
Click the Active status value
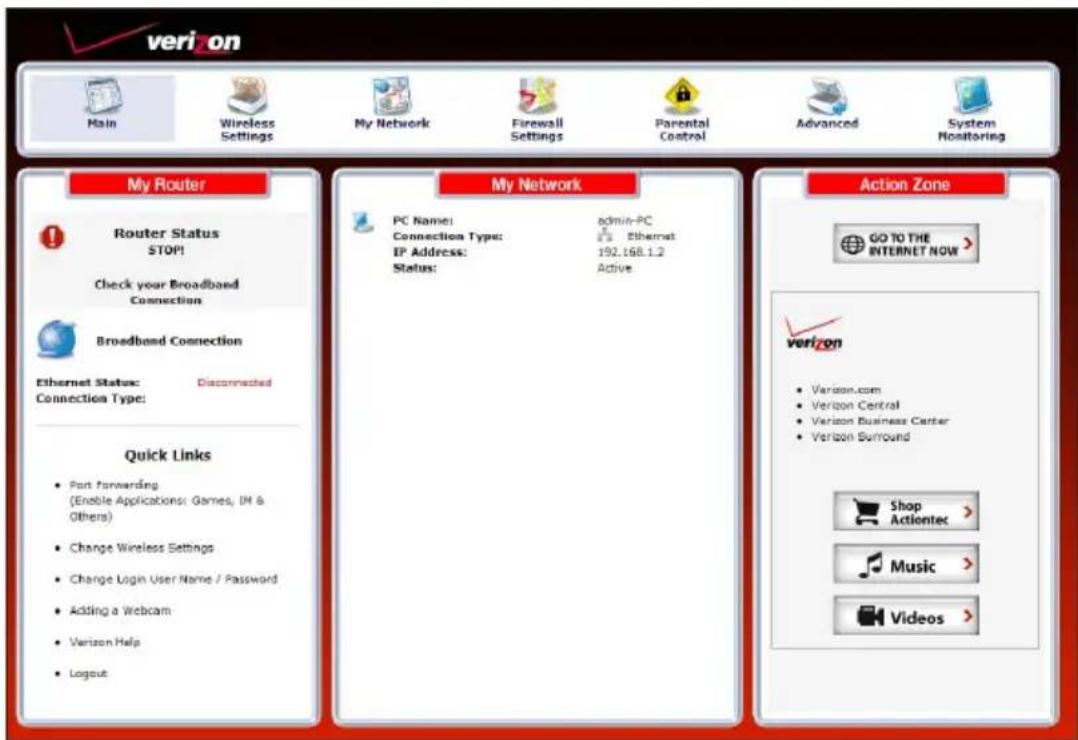(615, 268)
